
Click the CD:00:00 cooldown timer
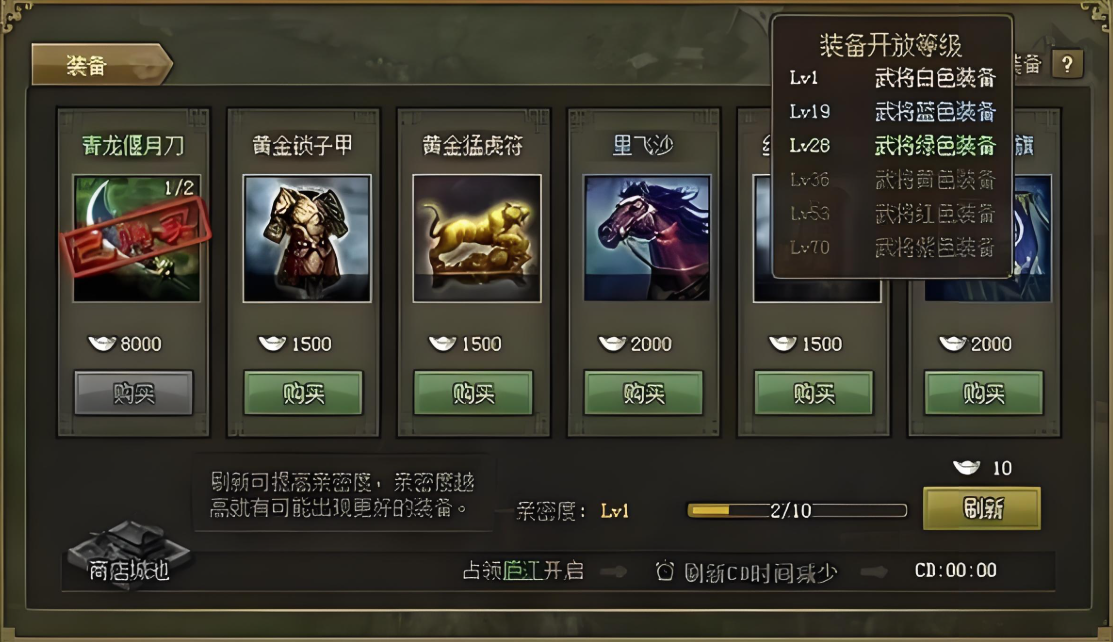point(955,570)
